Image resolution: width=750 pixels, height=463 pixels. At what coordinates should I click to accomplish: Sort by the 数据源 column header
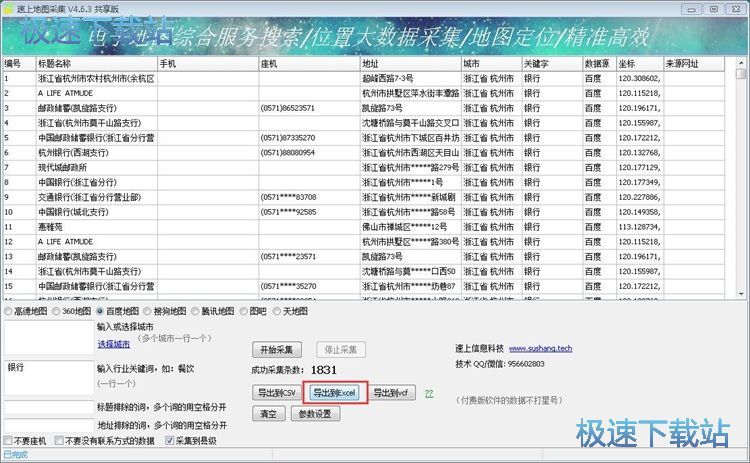[x=599, y=64]
